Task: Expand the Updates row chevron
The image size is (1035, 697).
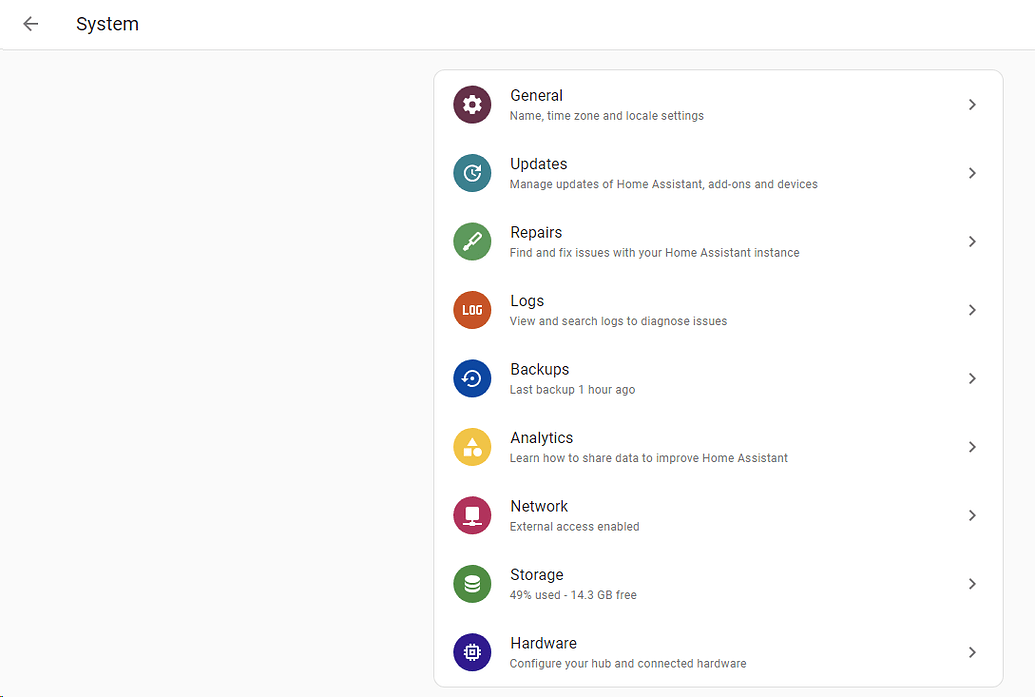Action: (971, 172)
